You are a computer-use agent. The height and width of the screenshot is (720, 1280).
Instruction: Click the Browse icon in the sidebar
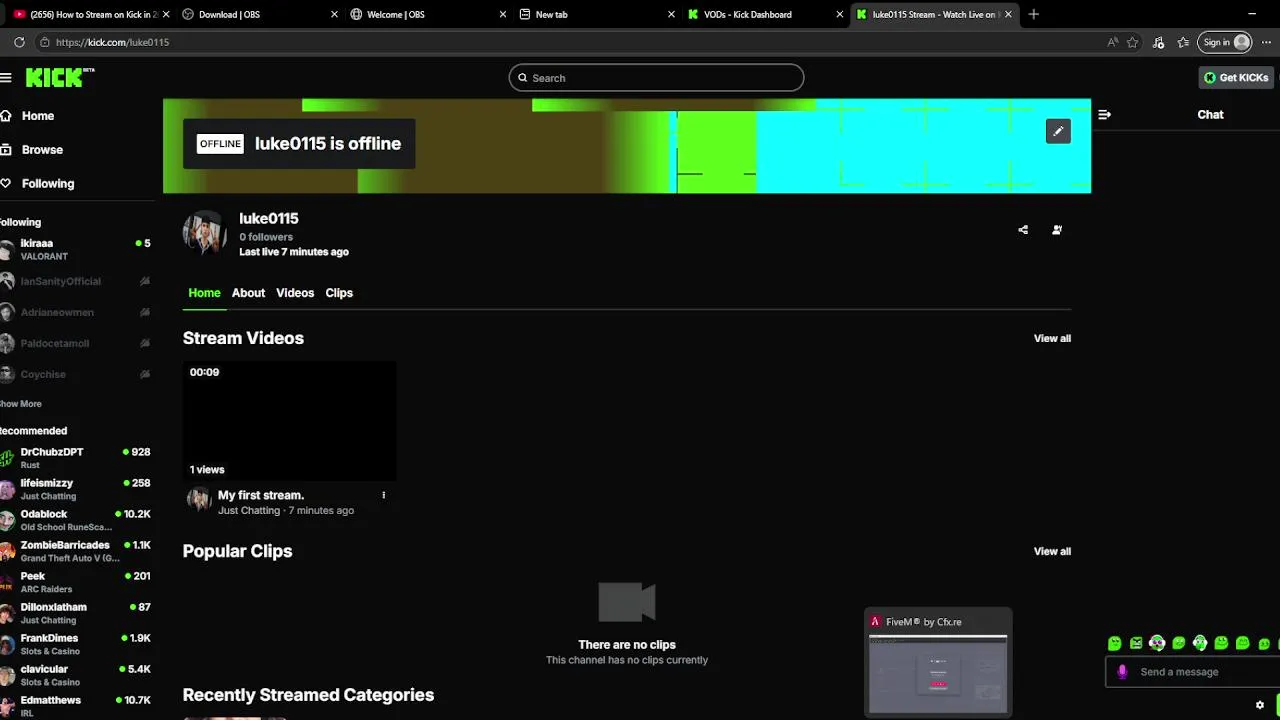click(x=6, y=150)
